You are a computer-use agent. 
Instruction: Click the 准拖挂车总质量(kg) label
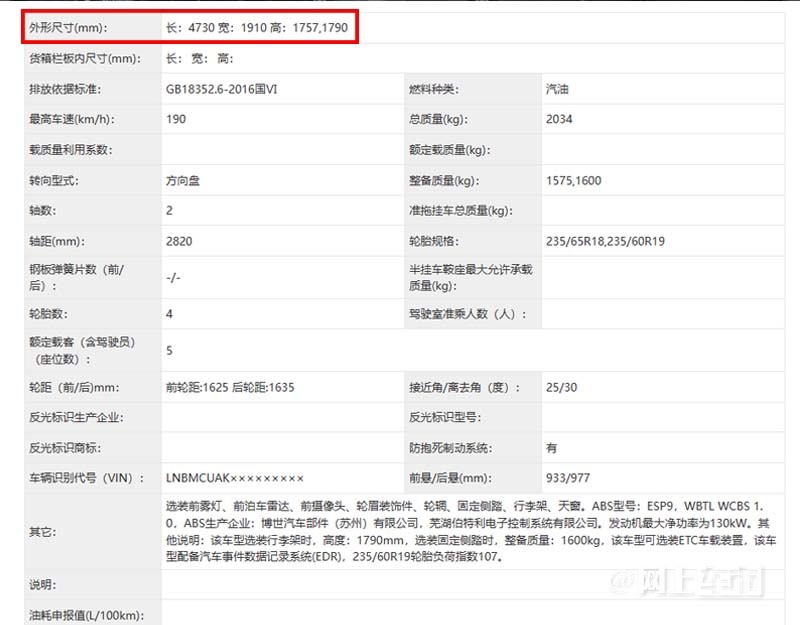click(x=460, y=211)
